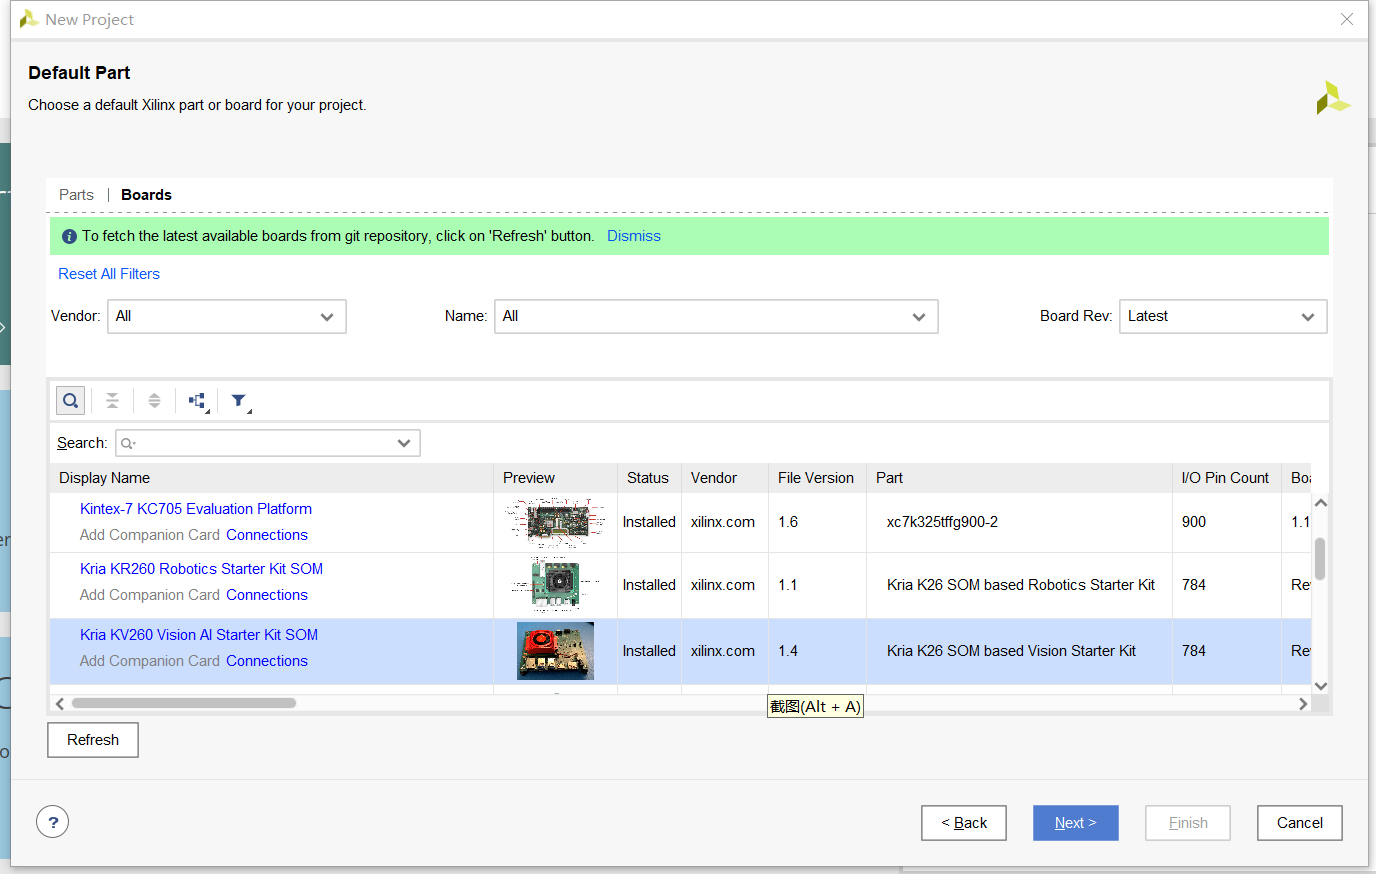Screen dimensions: 1376x874
Task: Click xilinx.com vendor in Kintex-7 row
Action: point(723,522)
